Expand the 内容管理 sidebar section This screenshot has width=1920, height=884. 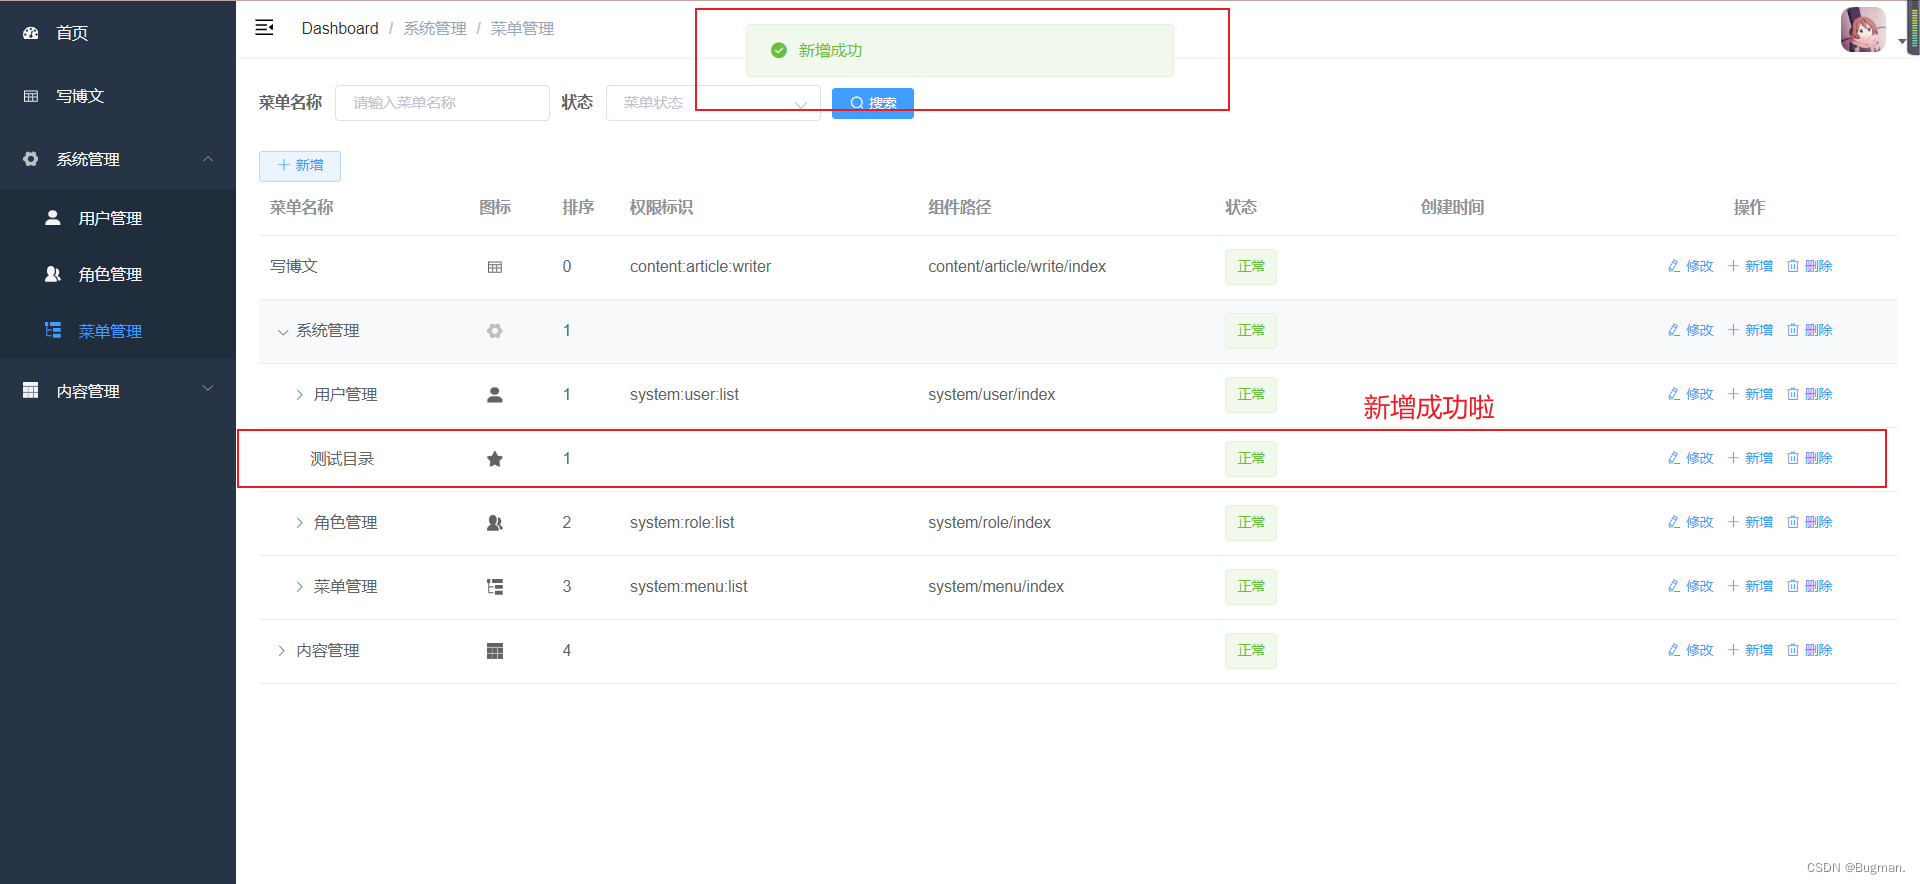point(118,391)
